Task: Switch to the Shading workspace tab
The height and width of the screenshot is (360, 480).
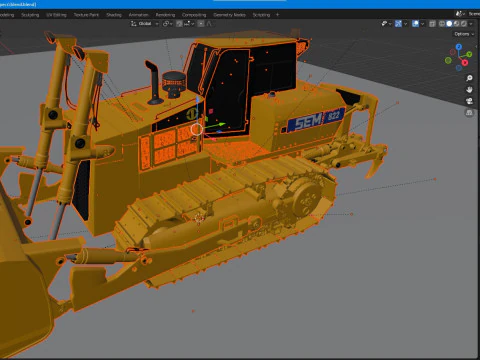Action: coord(114,15)
